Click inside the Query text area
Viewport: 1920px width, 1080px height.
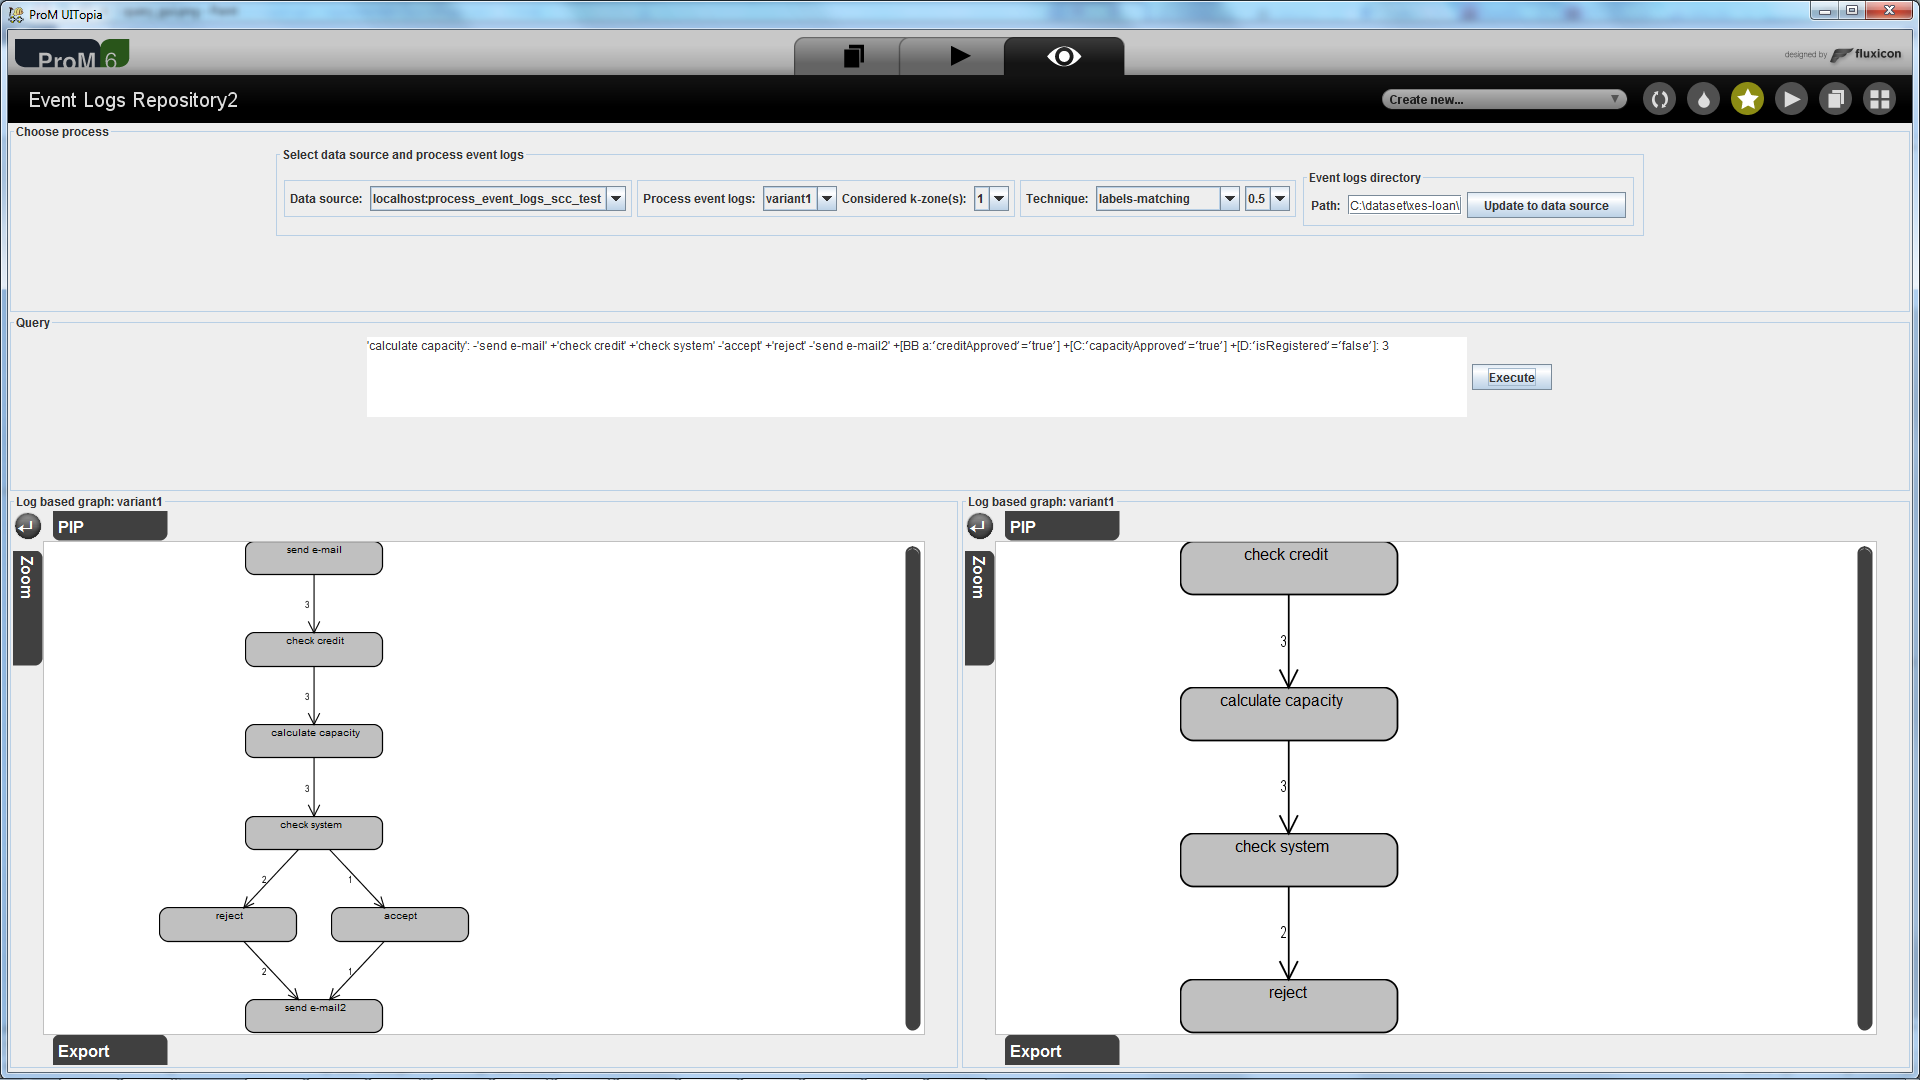[x=916, y=377]
